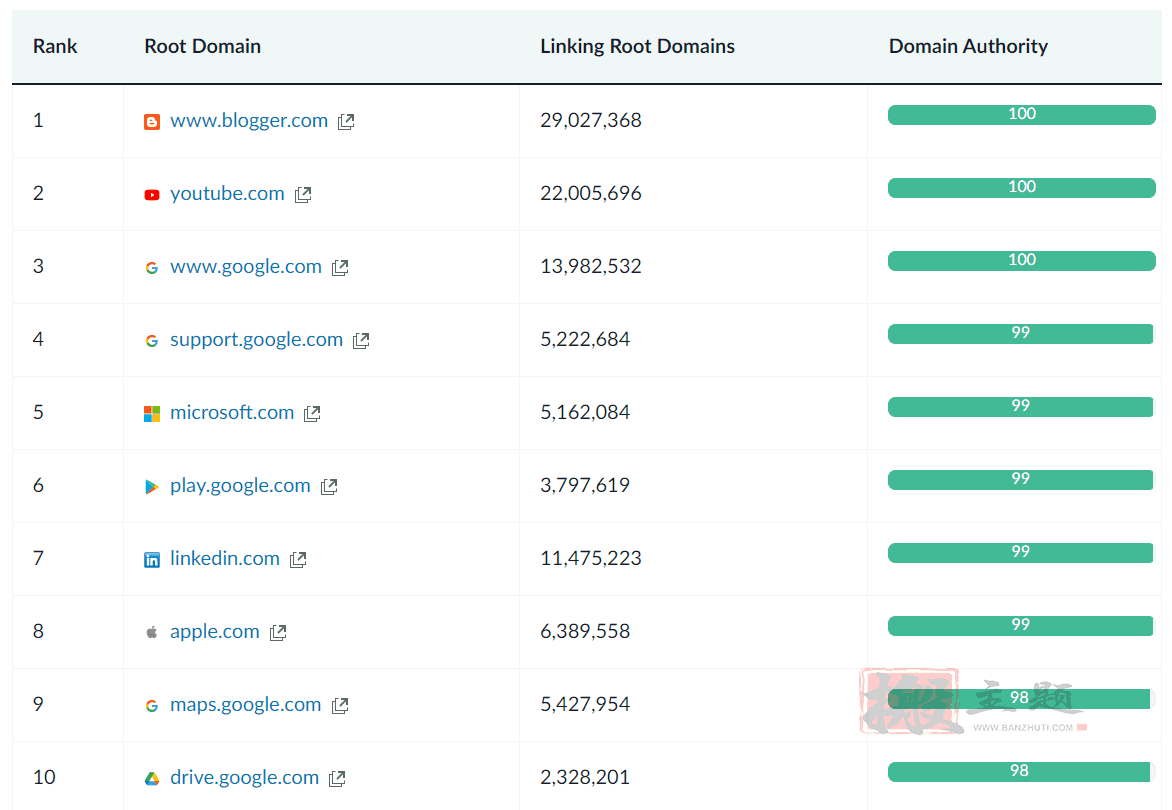Open the microsoft.com link

pyautogui.click(x=232, y=412)
